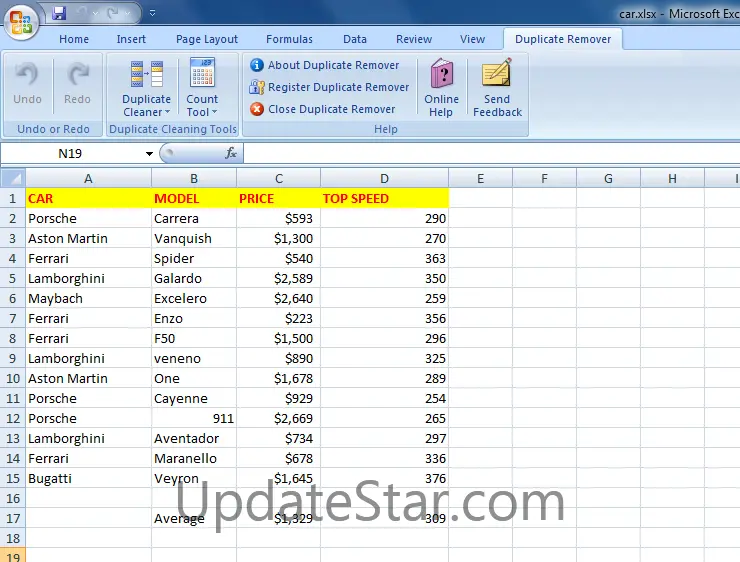Select the Vanquish model cell
The width and height of the screenshot is (740, 562).
coord(194,238)
